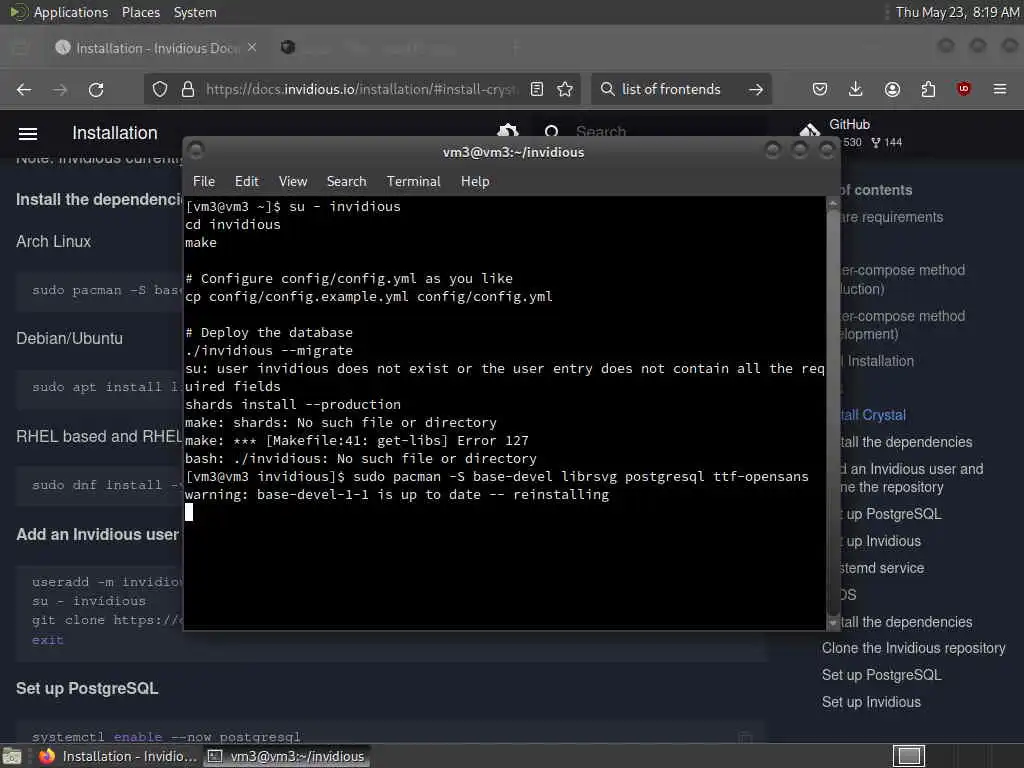Click the docs search magnifier icon
The width and height of the screenshot is (1024, 768).
coord(552,132)
